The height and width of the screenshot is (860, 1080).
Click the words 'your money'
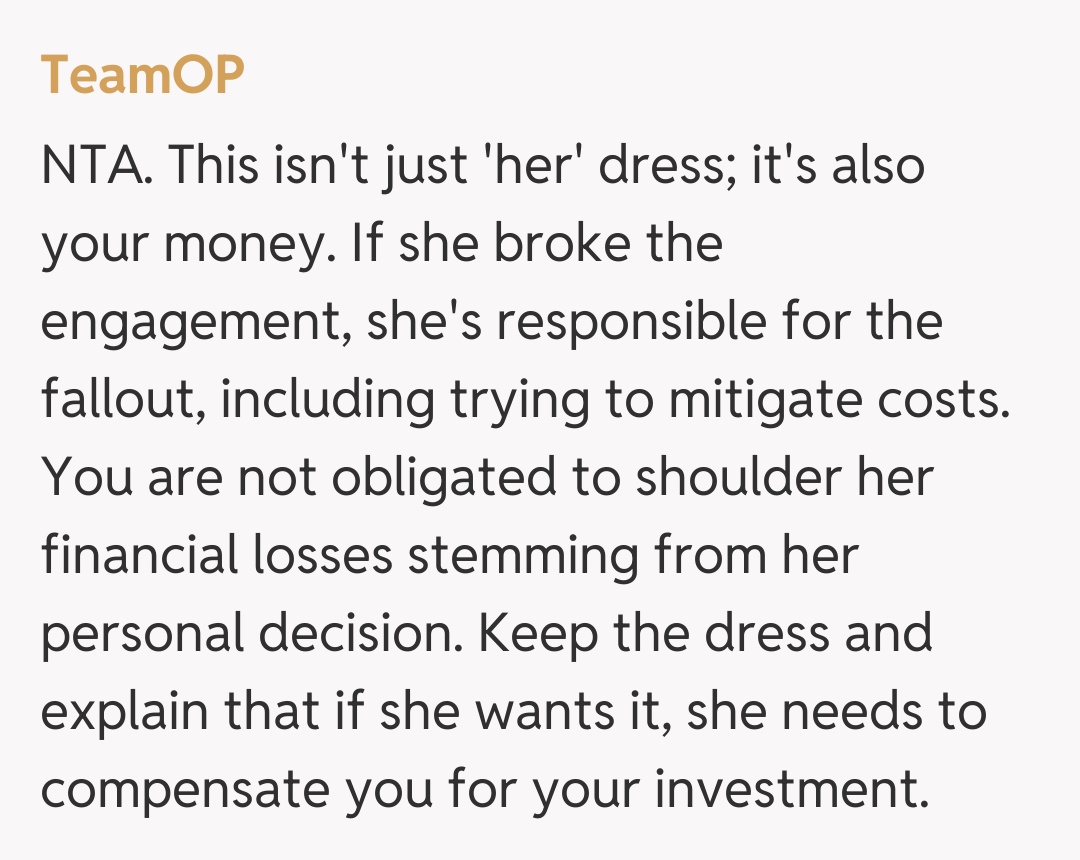184,244
